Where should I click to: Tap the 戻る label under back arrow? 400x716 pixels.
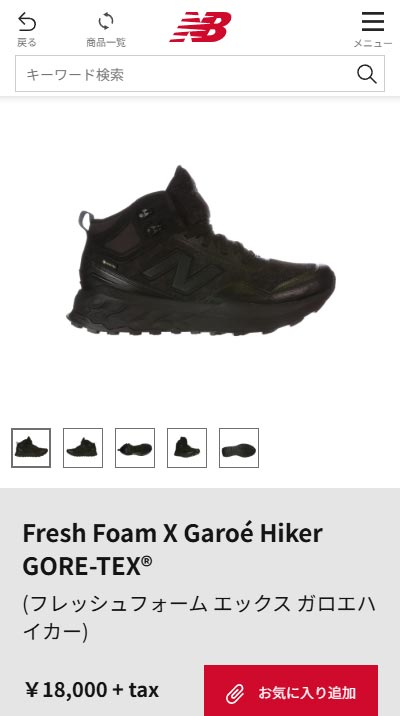pos(27,42)
